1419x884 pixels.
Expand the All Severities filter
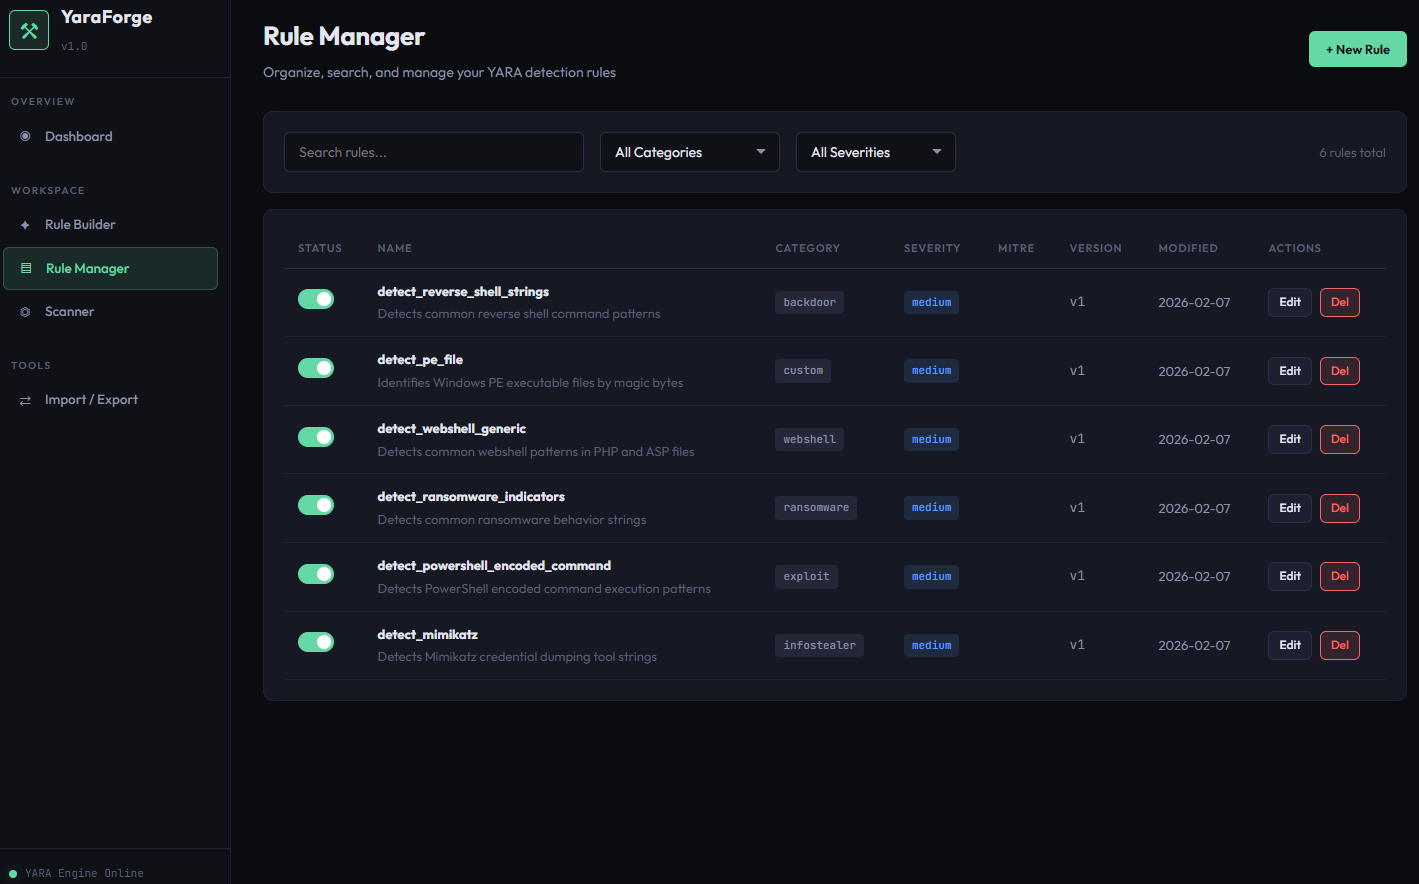pyautogui.click(x=875, y=152)
